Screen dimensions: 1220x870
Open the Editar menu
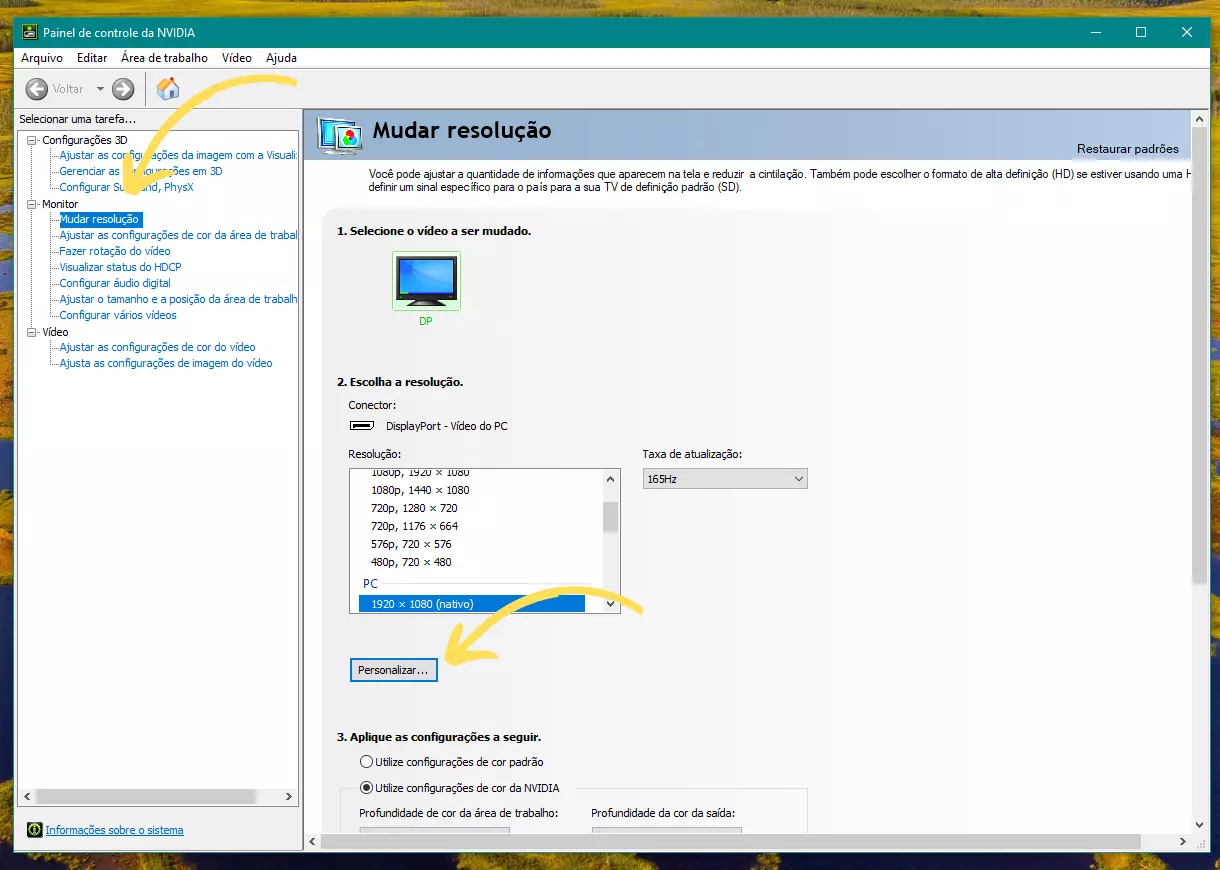pos(92,58)
